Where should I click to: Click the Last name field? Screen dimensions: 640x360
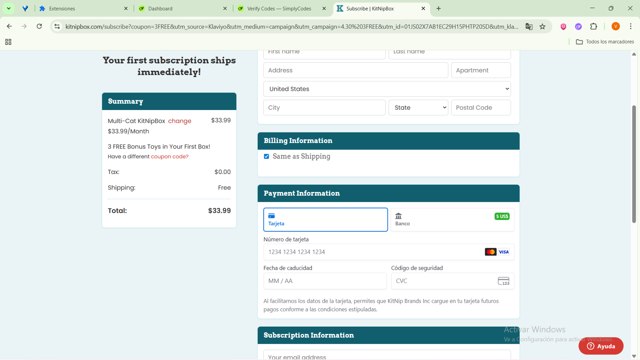click(449, 52)
